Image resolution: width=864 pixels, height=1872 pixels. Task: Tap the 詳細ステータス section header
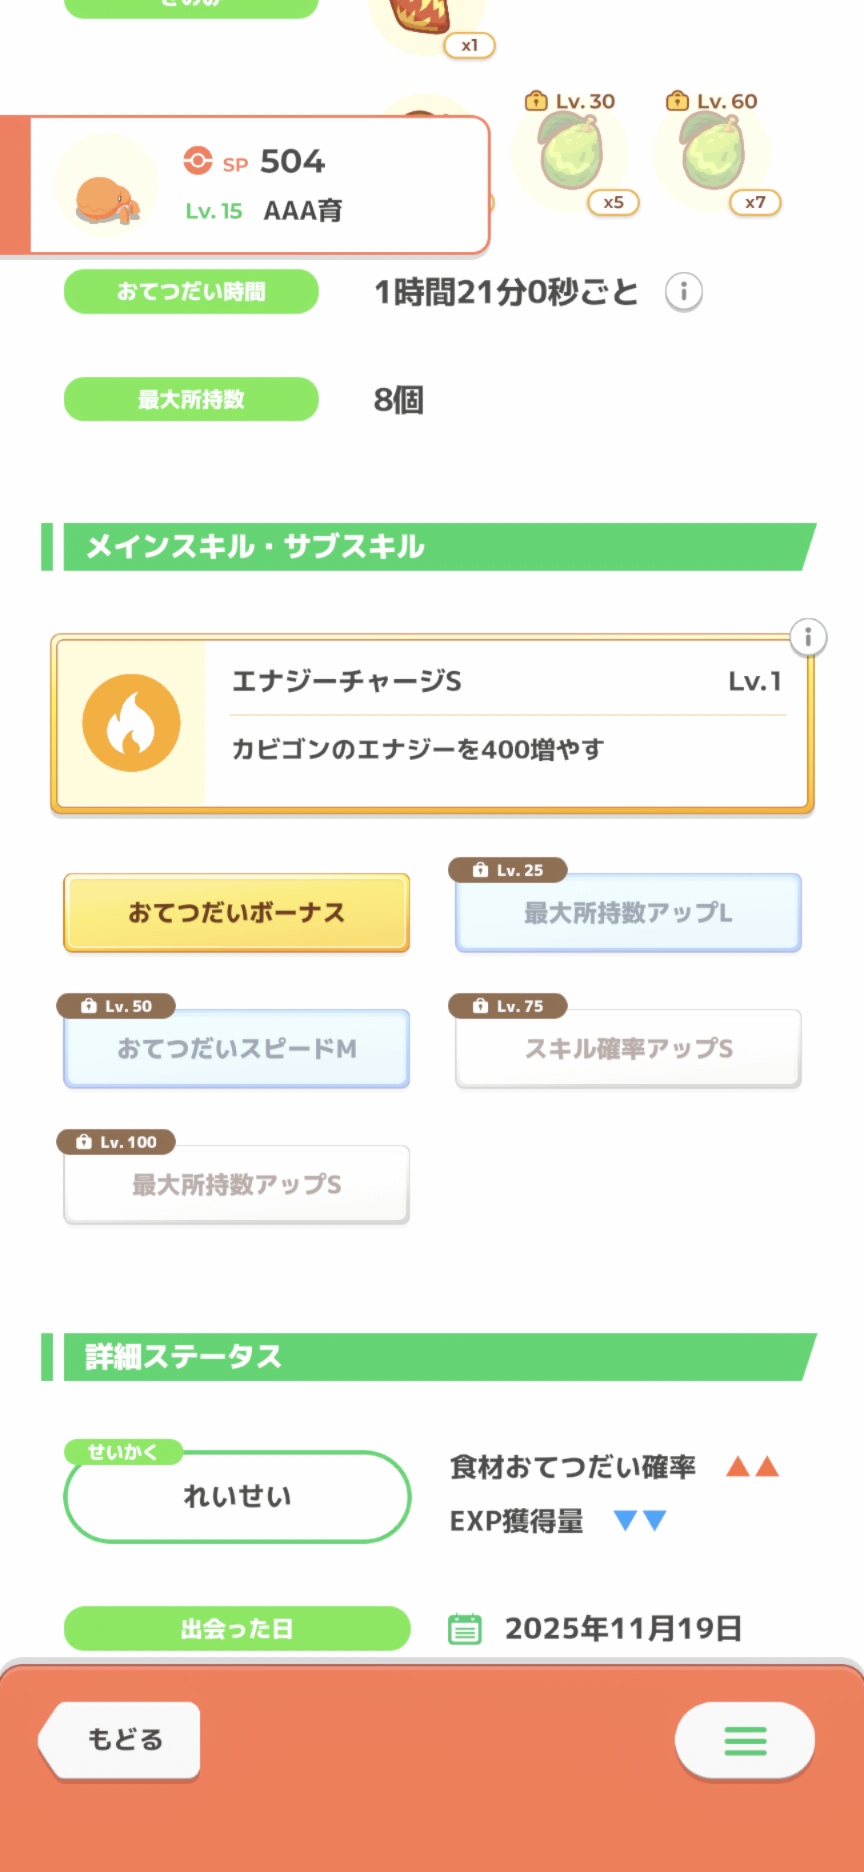pos(430,1357)
